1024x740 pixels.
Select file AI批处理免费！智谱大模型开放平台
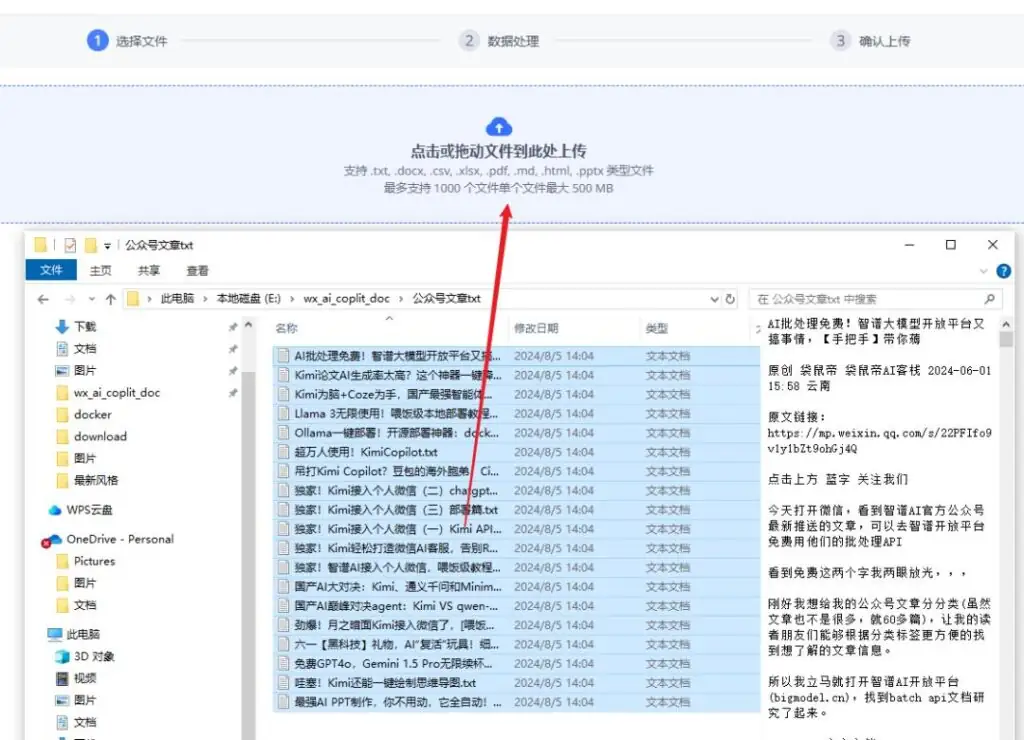[516, 356]
